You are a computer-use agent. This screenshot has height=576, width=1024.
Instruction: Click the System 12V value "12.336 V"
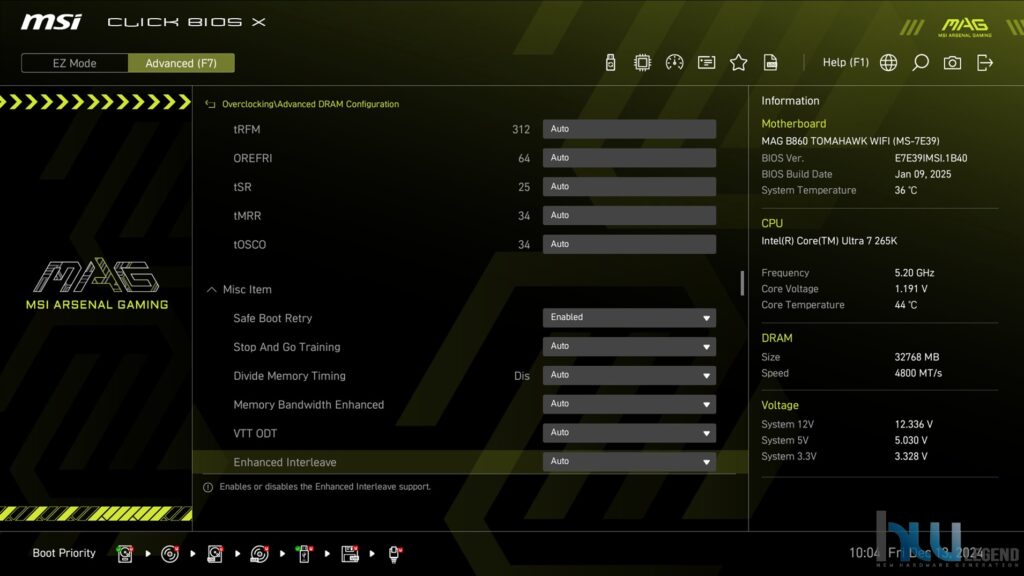click(x=914, y=424)
